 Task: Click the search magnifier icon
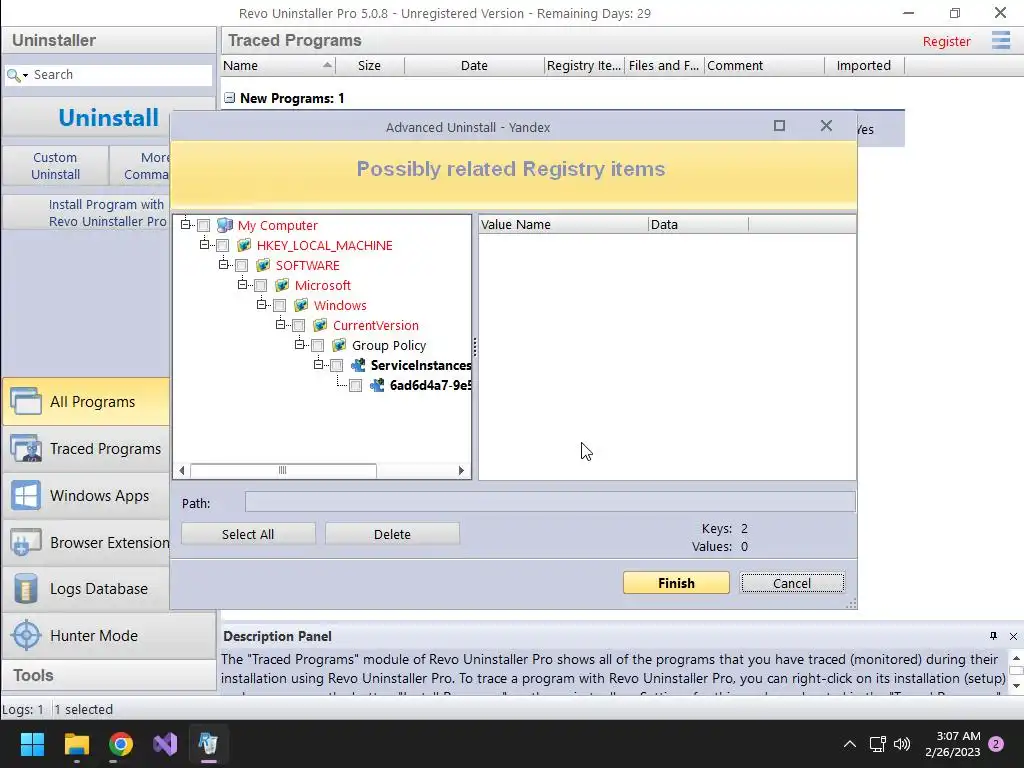point(12,75)
